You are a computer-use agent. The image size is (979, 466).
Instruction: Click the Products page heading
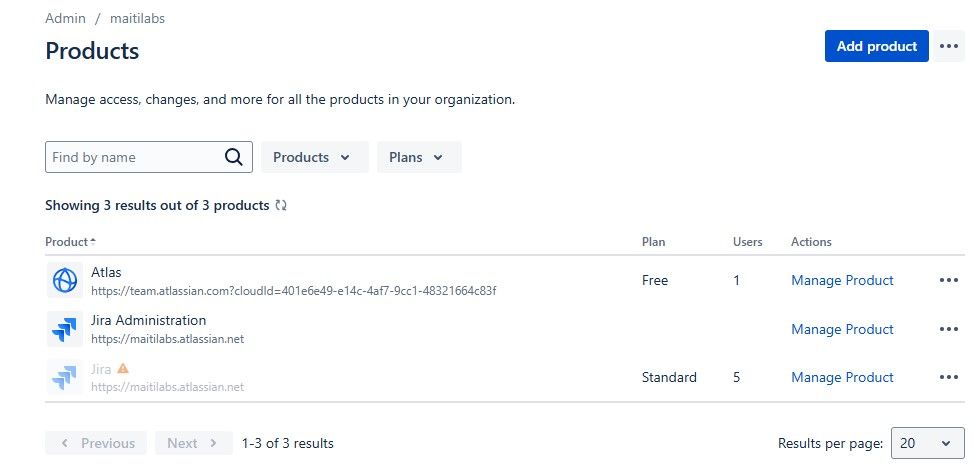(x=92, y=51)
